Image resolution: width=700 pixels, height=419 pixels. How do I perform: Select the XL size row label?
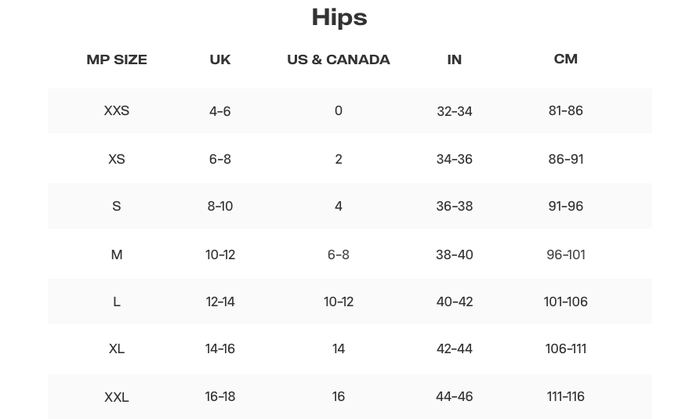pyautogui.click(x=116, y=349)
